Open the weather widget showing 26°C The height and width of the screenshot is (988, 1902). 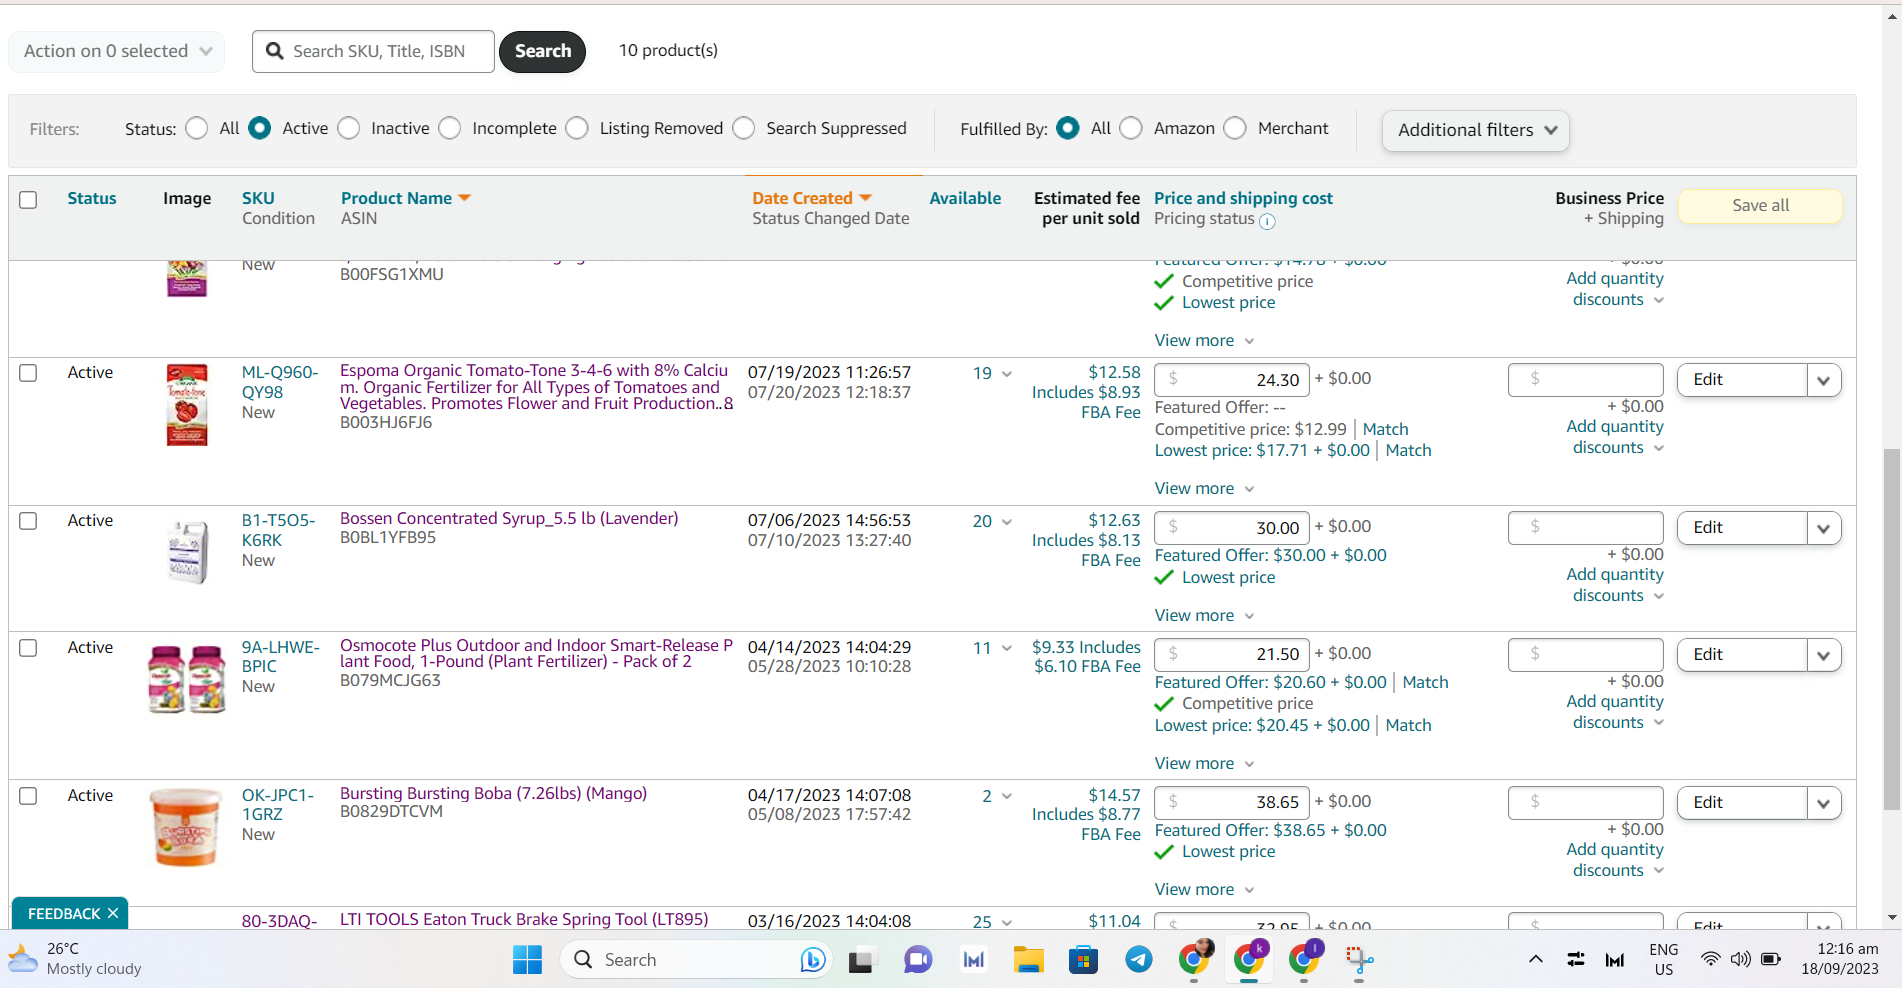point(75,959)
